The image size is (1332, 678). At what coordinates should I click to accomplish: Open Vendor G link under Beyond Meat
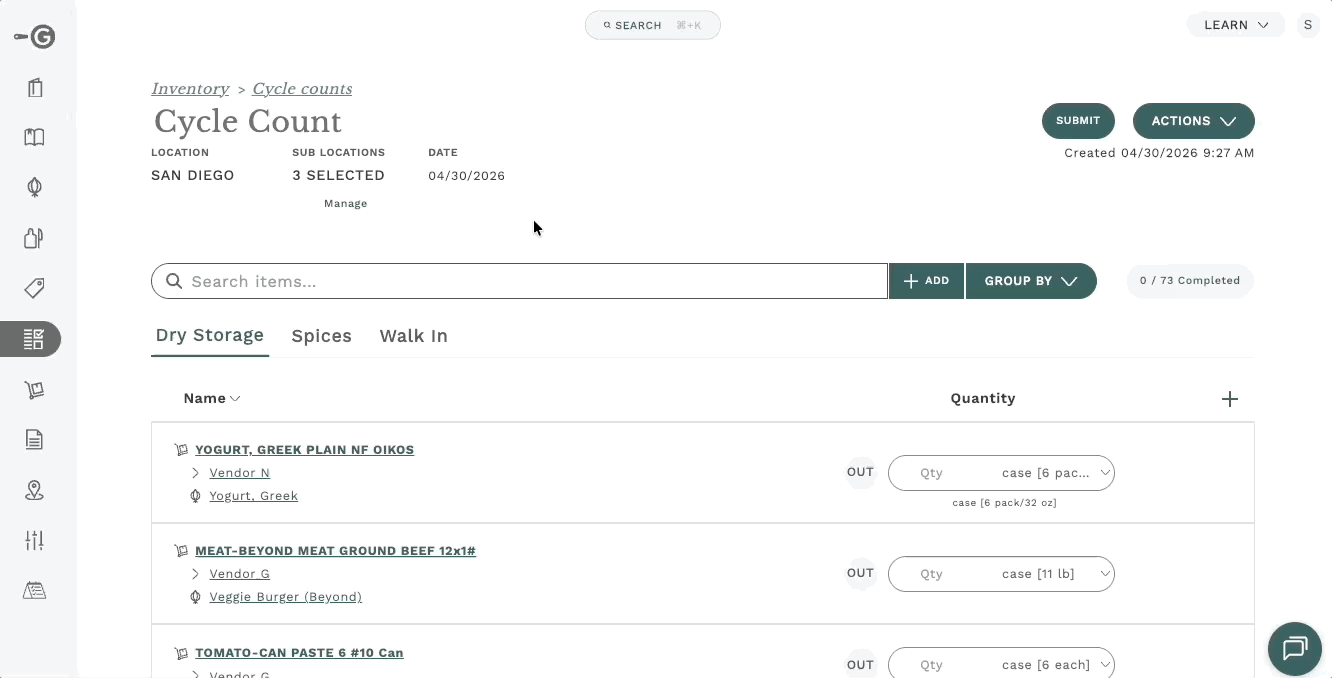[x=239, y=574]
